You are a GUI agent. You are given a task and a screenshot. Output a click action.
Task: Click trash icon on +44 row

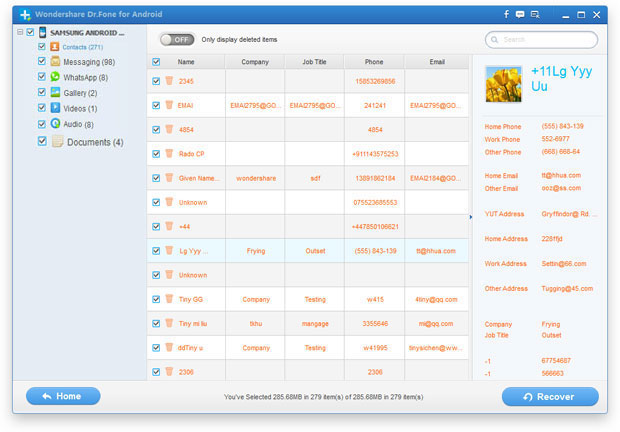pyautogui.click(x=169, y=226)
